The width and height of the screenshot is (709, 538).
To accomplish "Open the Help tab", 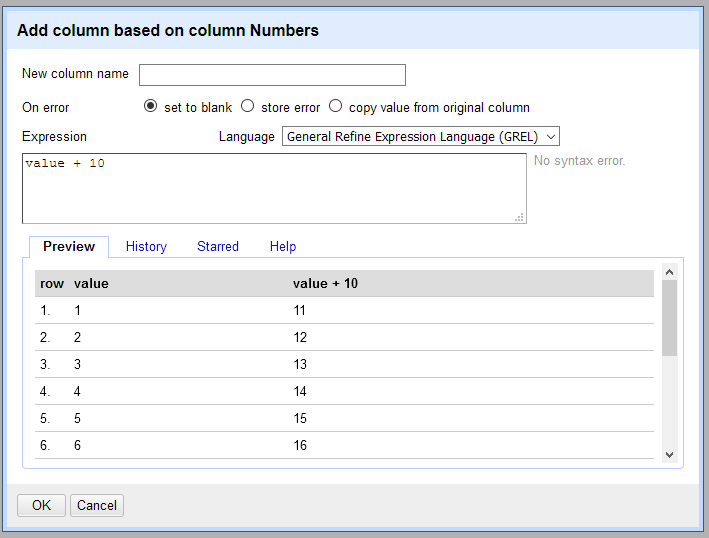I will (x=283, y=246).
